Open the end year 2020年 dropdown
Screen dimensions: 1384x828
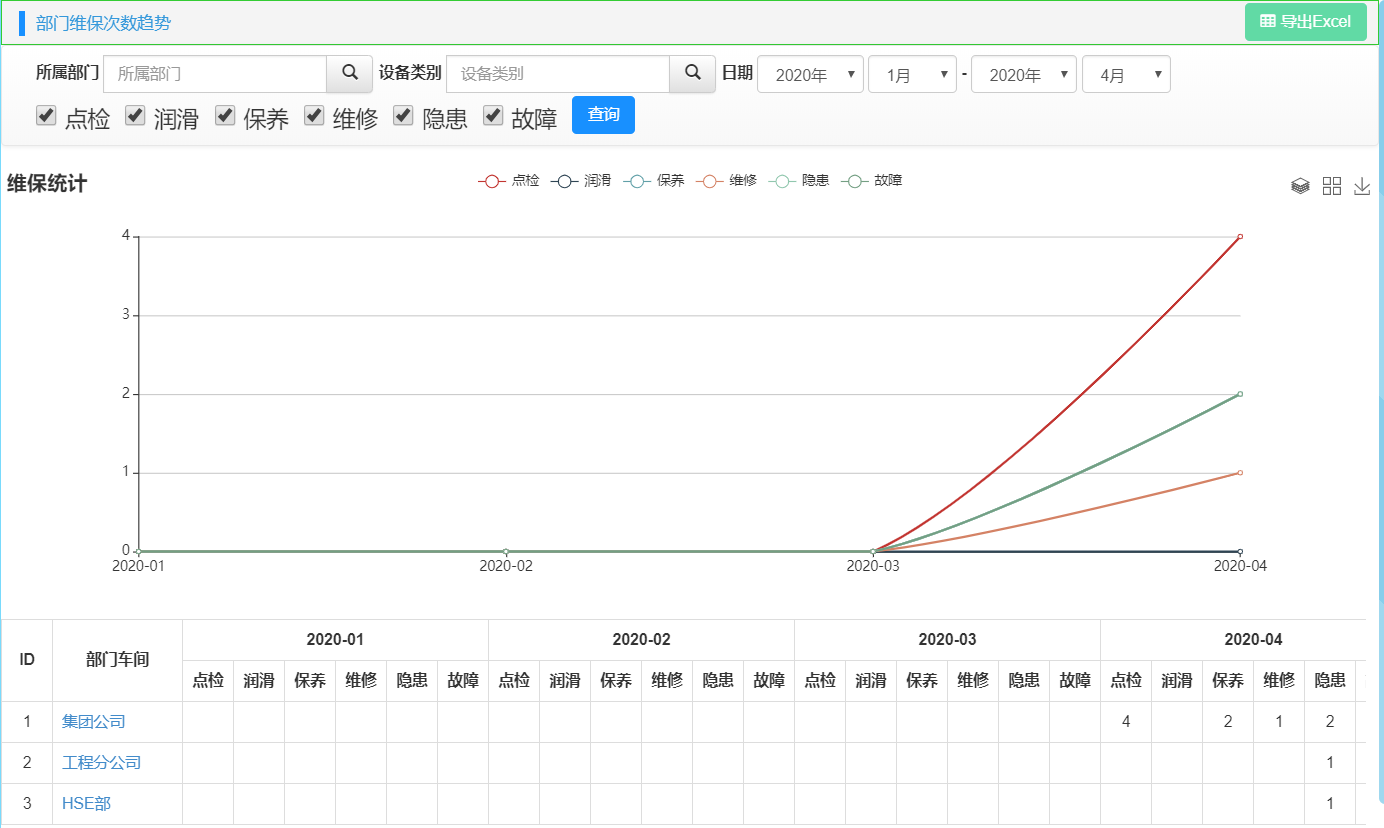point(1024,75)
